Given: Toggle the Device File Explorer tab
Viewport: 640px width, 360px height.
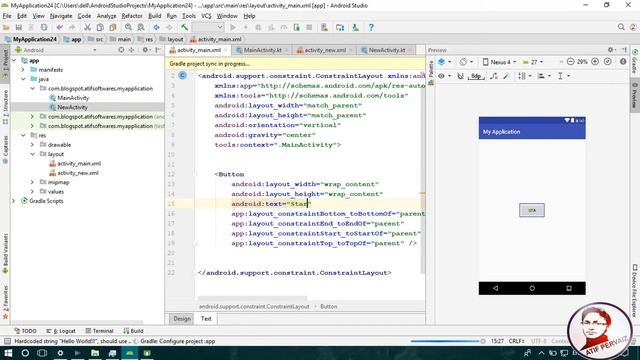Looking at the screenshot, I should click(635, 290).
